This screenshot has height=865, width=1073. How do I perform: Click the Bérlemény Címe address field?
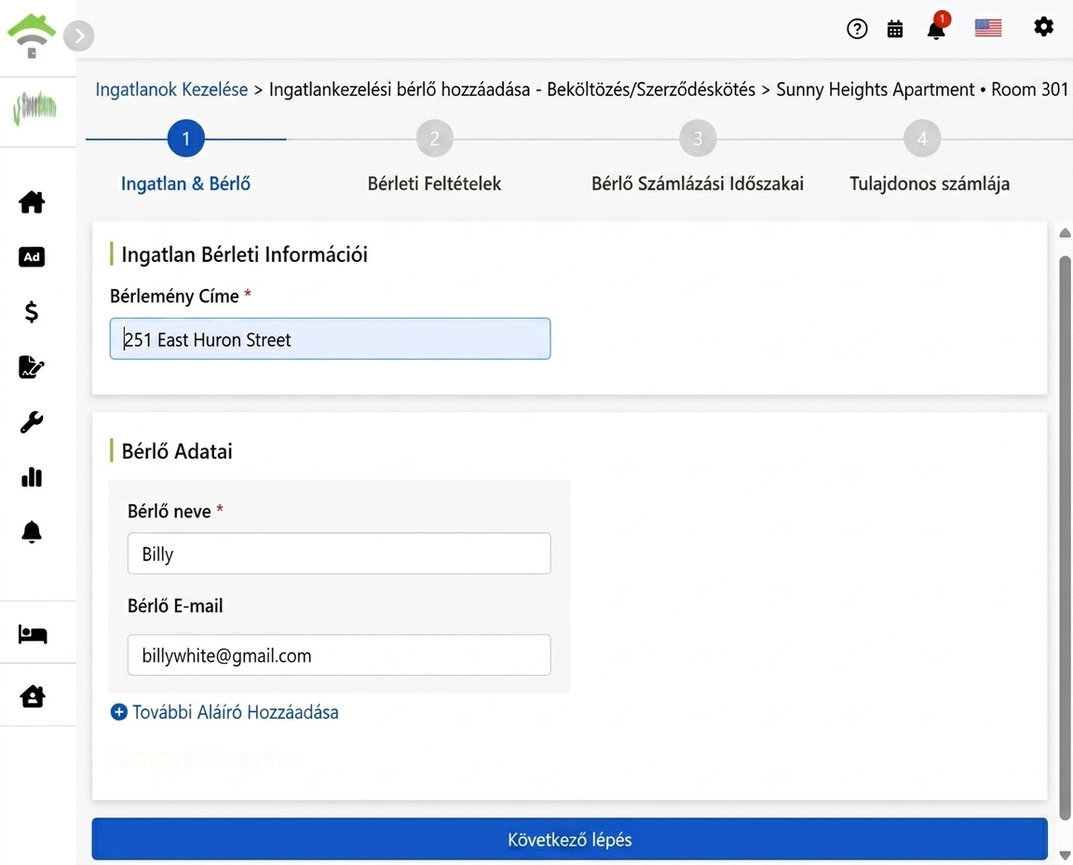tap(330, 339)
